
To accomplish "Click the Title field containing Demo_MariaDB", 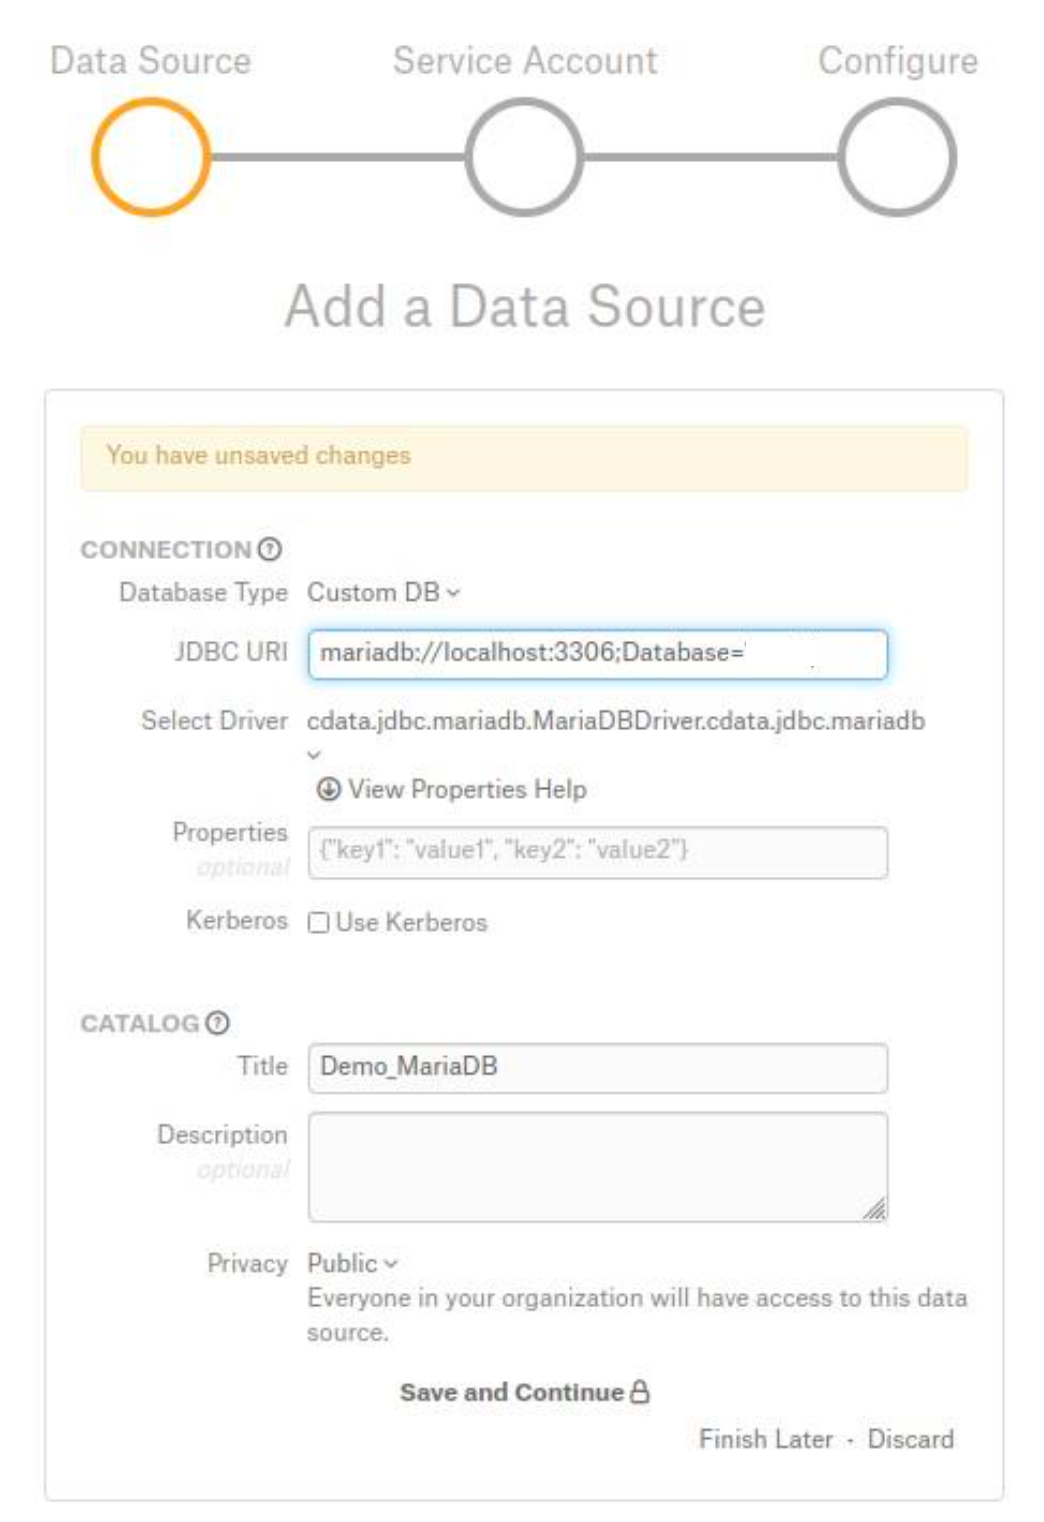I will coord(598,1068).
